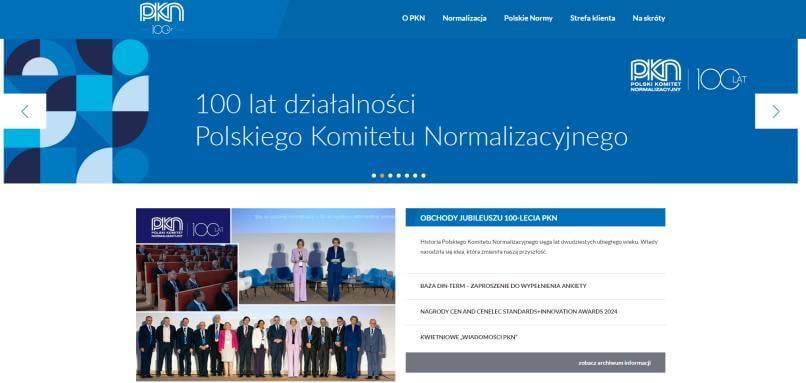The height and width of the screenshot is (383, 806).
Task: Select the third carousel dot
Action: (390, 175)
